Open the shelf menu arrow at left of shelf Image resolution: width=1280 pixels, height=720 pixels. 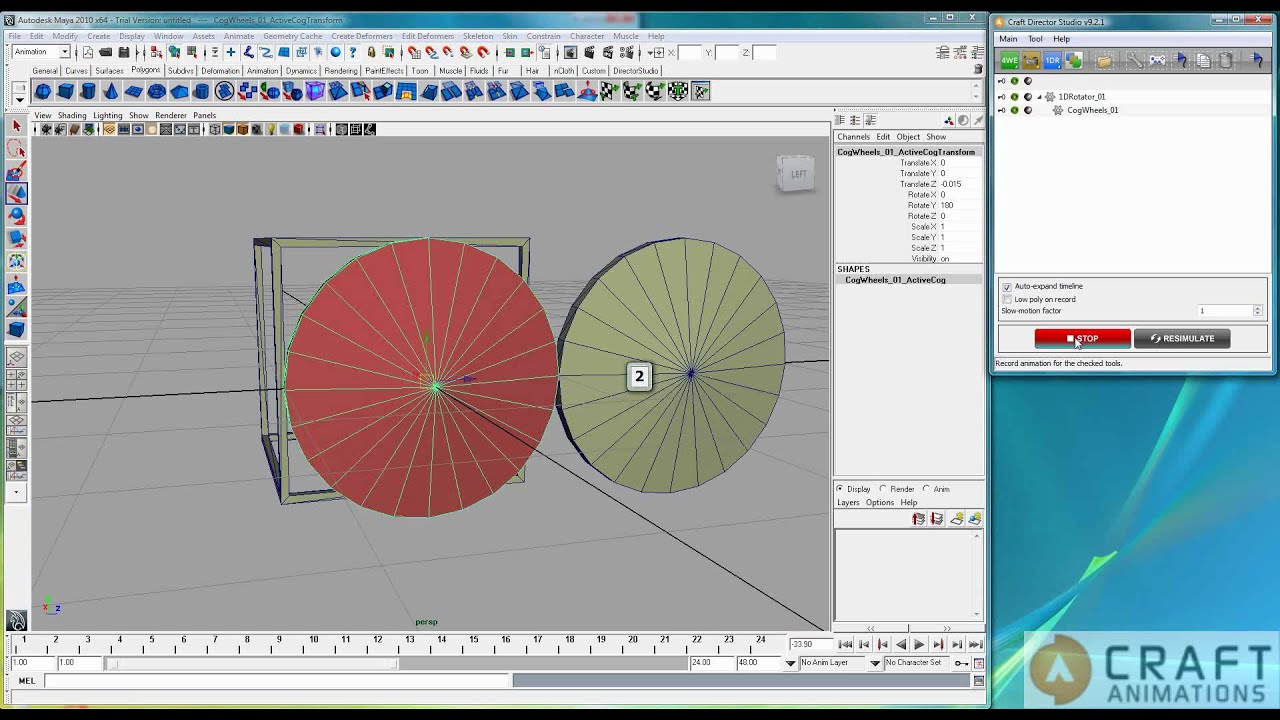click(x=19, y=98)
